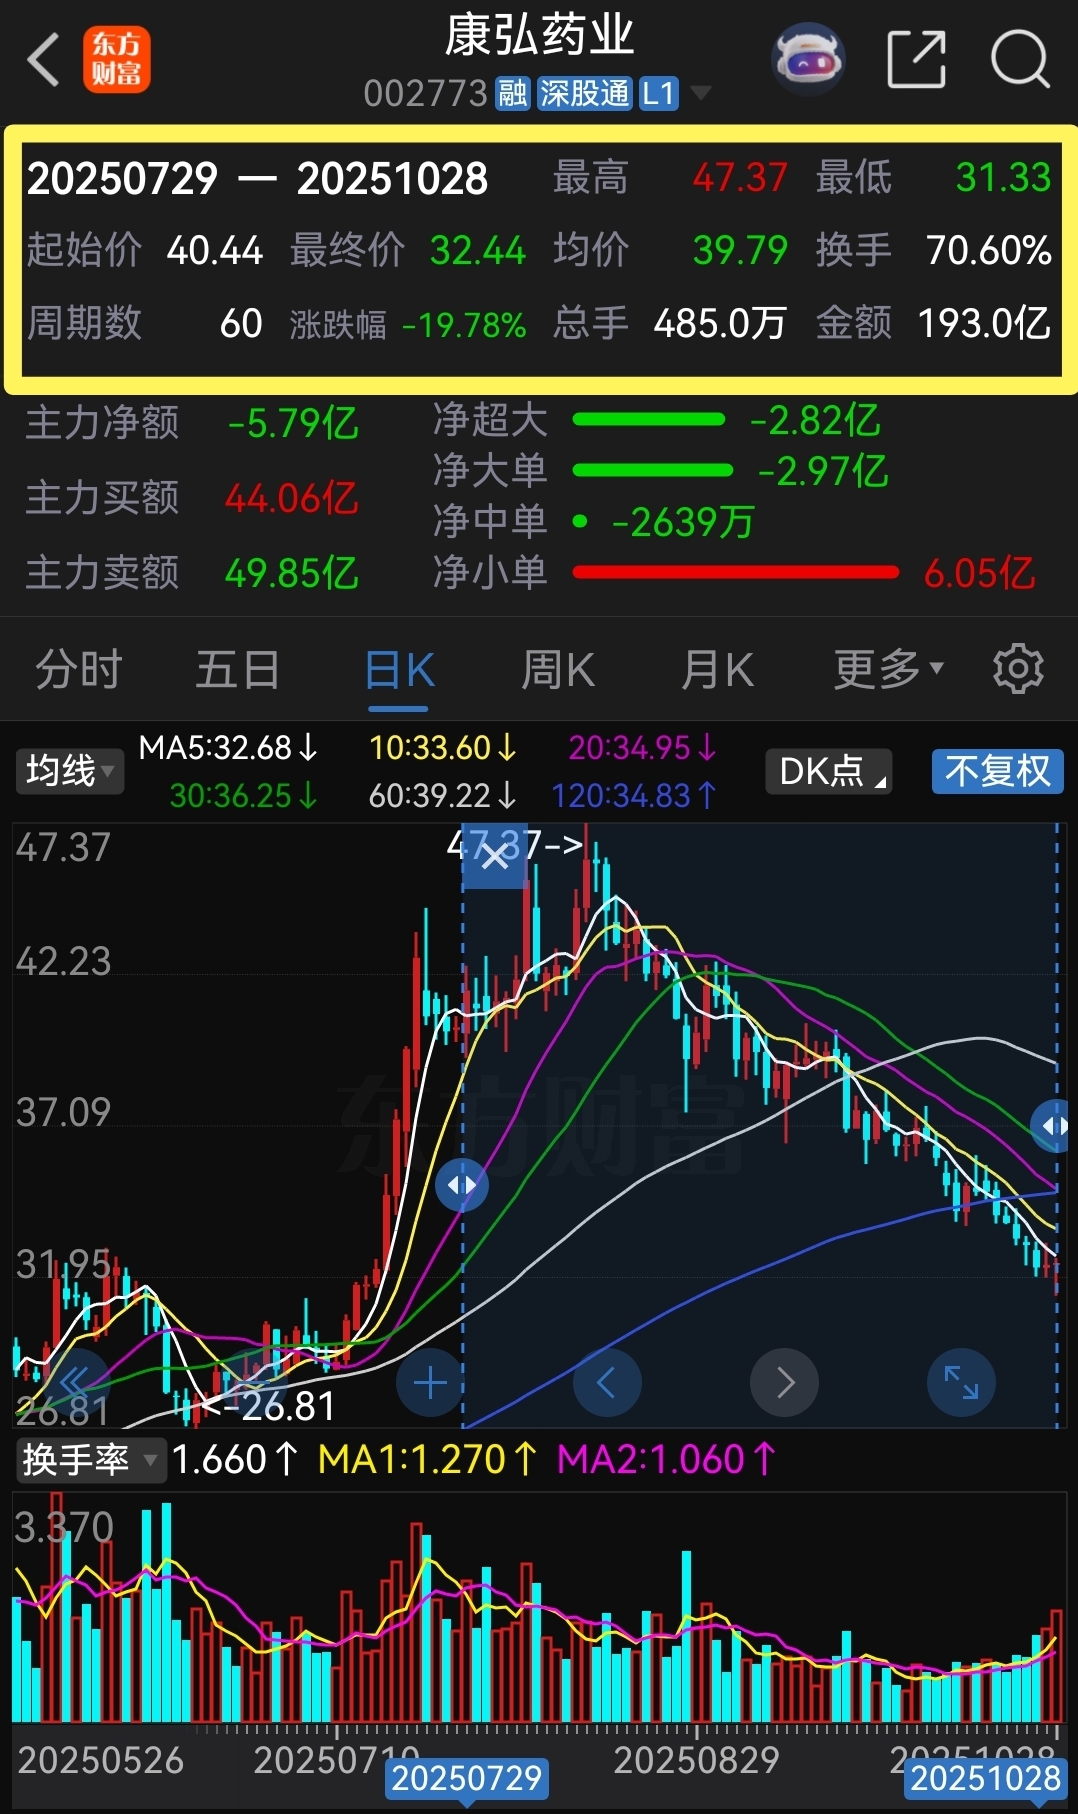Screen dimensions: 1078x1814
Task: Tap the 起始价 value 40.44
Action: tap(215, 250)
